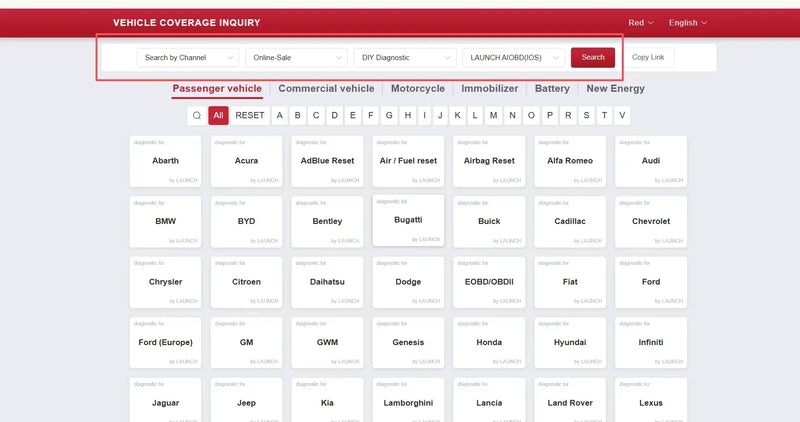Viewport: 800px width, 422px height.
Task: Click the magnifier search icon beside All
Action: [x=196, y=115]
